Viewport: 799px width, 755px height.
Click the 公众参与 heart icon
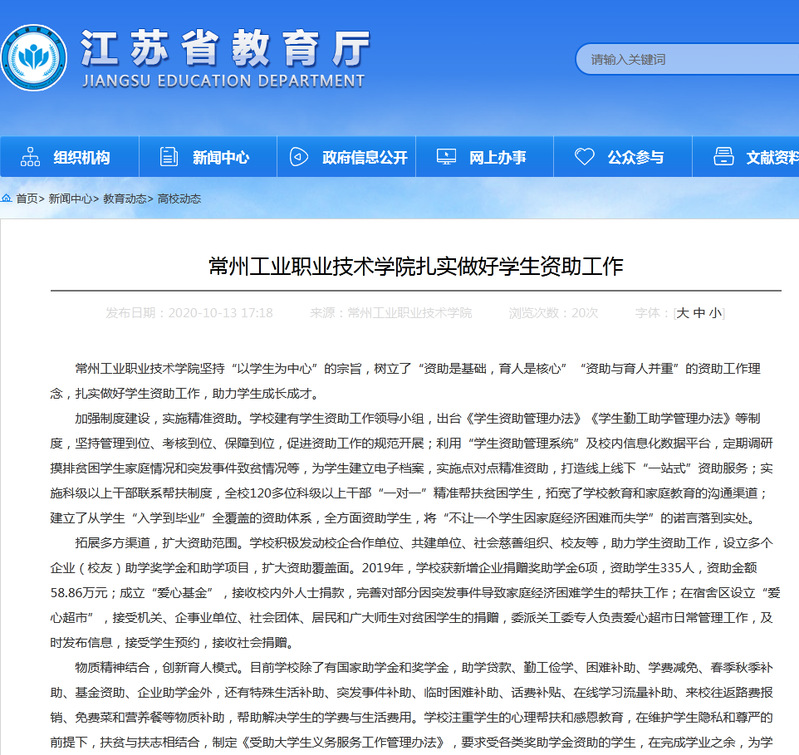point(585,157)
